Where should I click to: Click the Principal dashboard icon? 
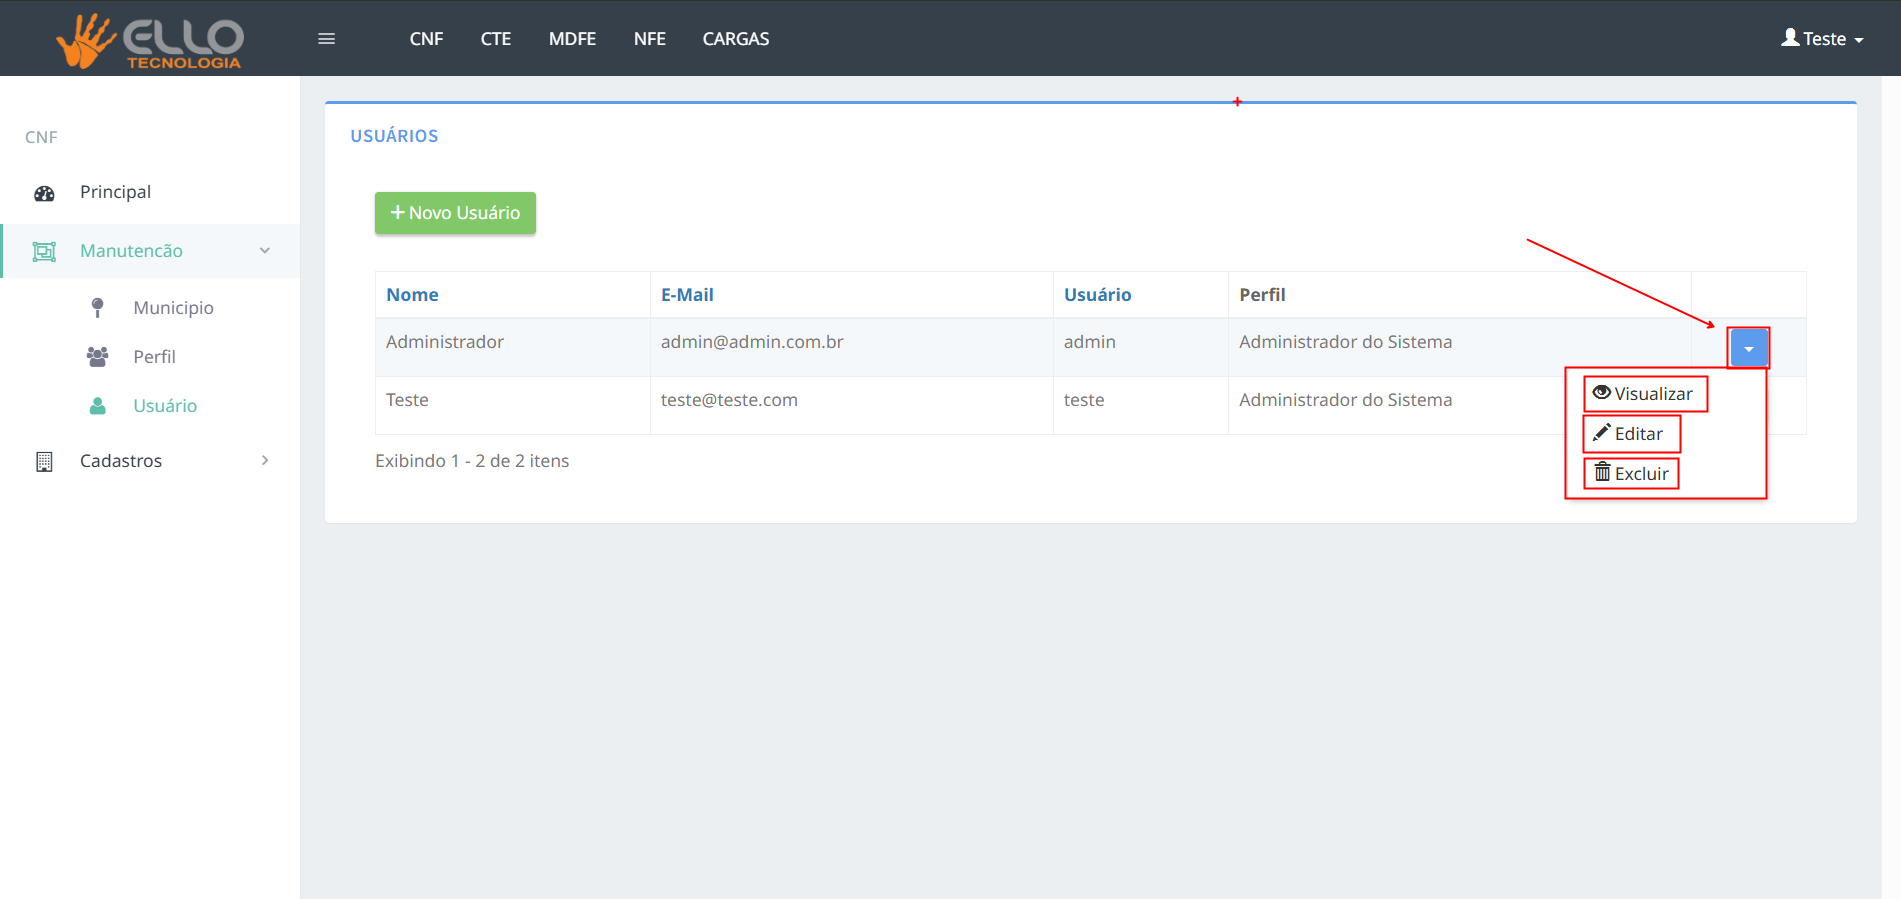click(44, 193)
